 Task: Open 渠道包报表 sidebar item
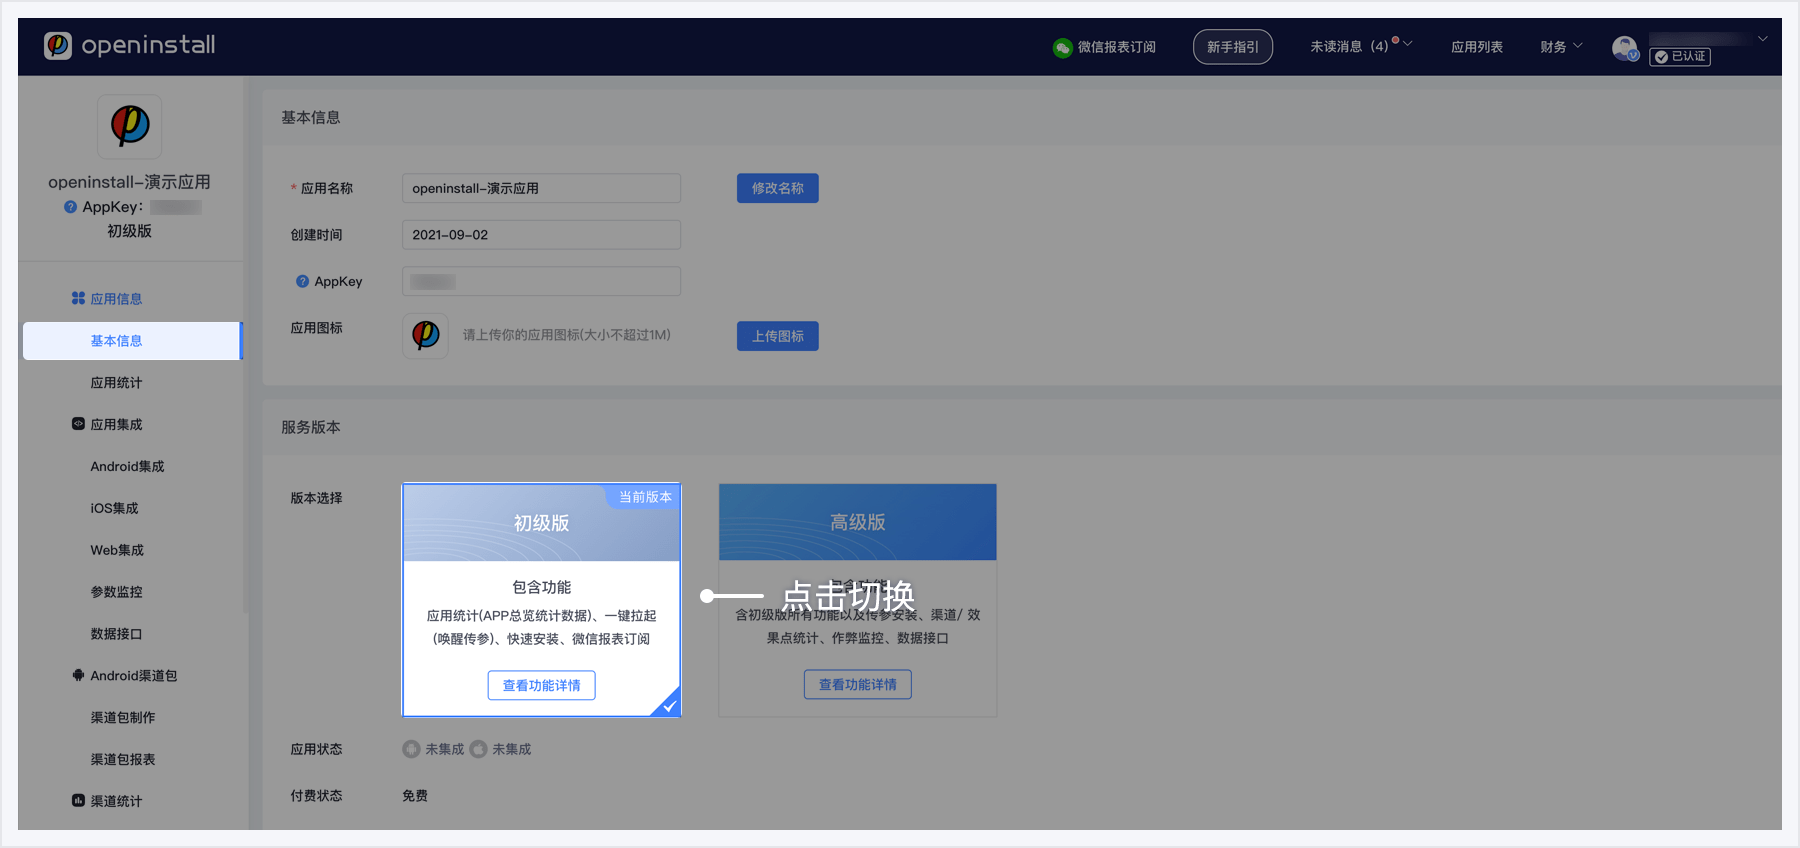(122, 760)
